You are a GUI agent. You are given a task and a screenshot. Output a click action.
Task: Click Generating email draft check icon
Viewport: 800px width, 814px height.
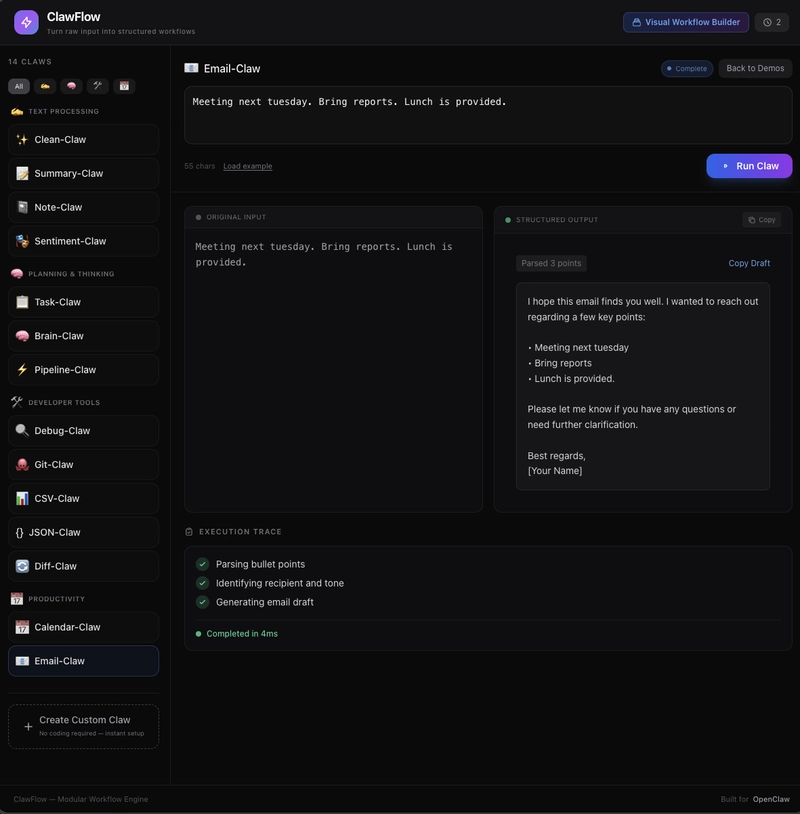click(x=202, y=602)
